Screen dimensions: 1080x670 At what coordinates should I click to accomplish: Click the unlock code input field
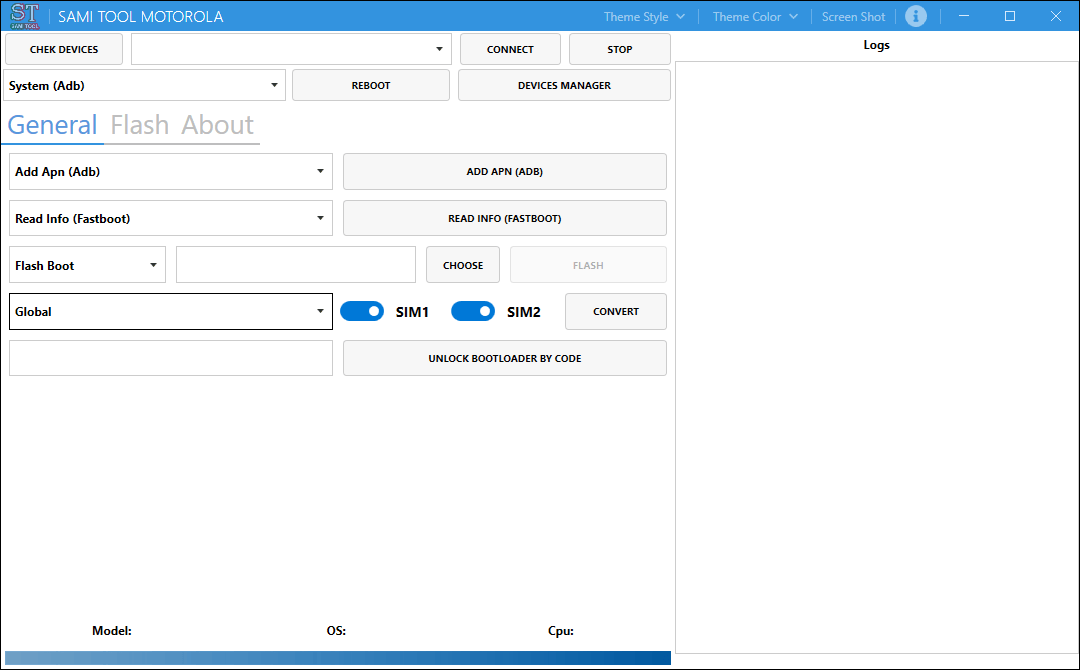[x=170, y=357]
